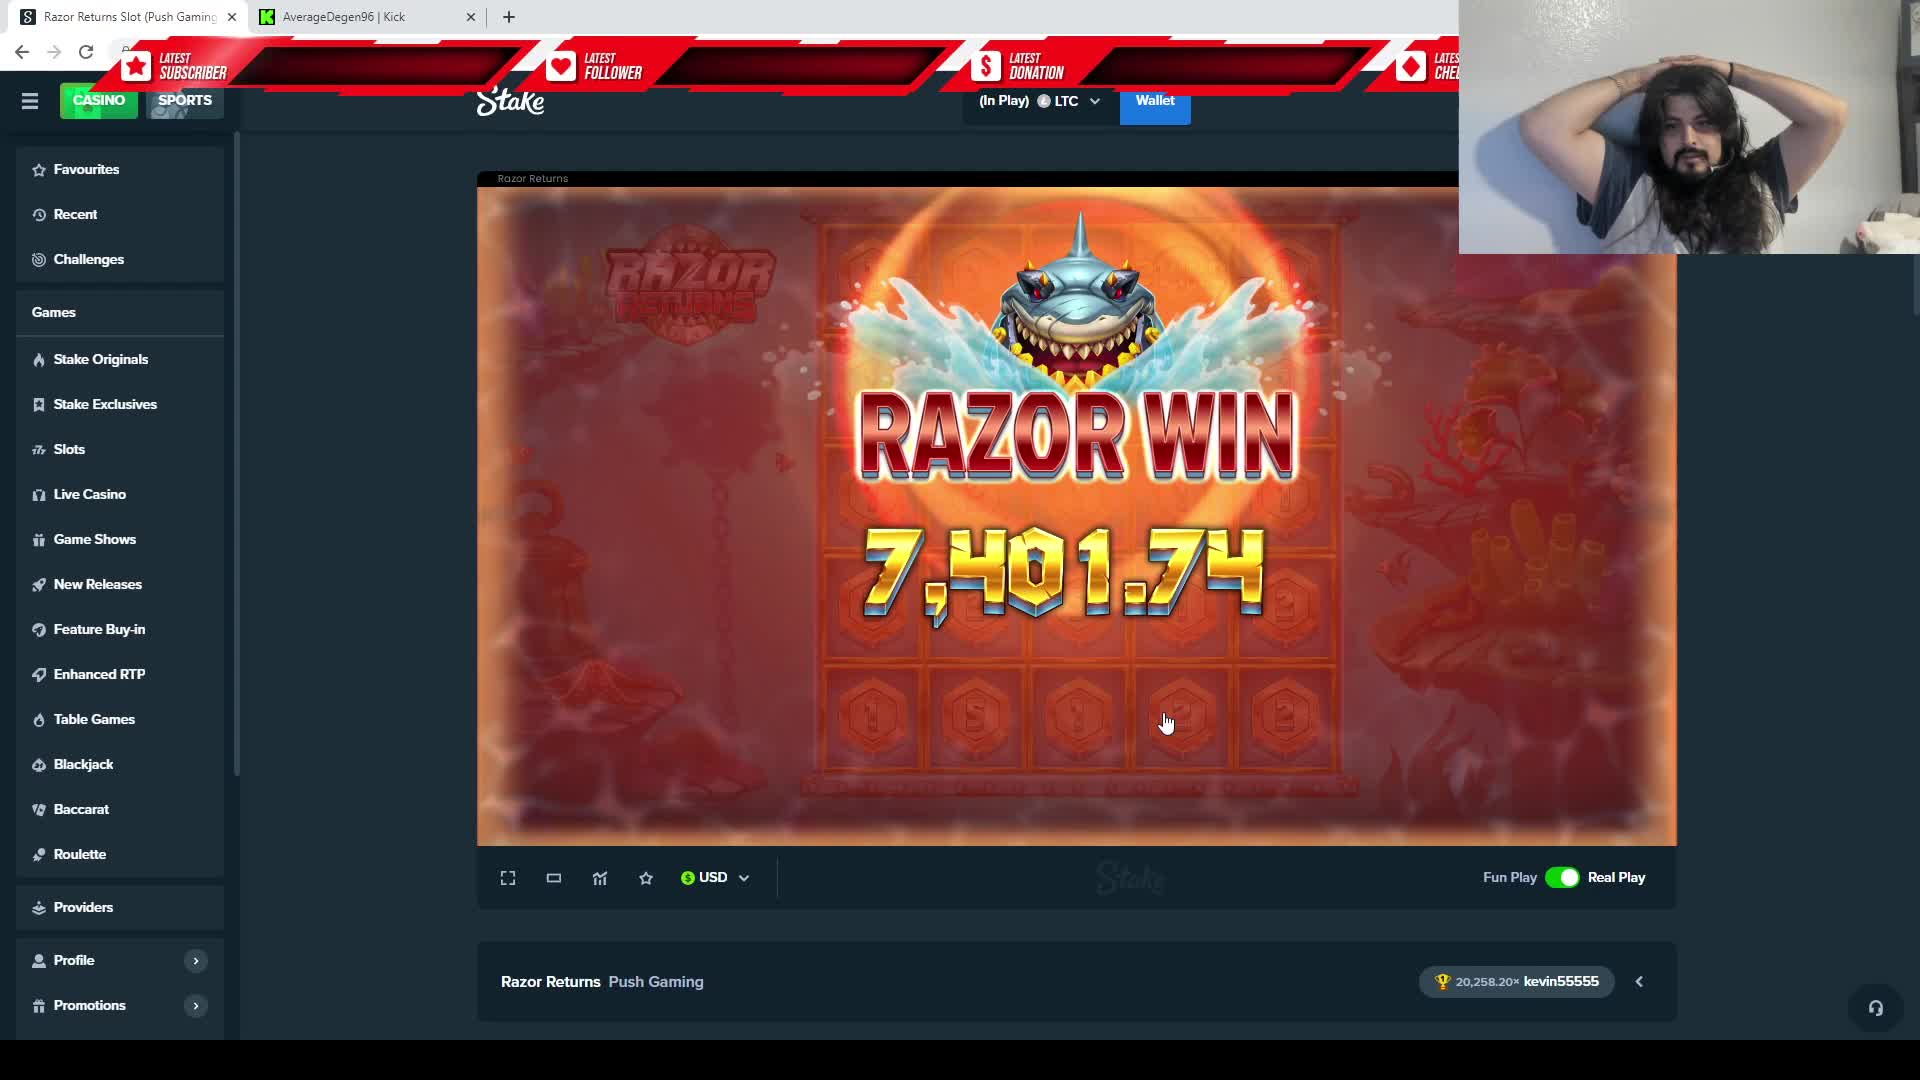
Task: Open Stake Originals games
Action: 120,360
